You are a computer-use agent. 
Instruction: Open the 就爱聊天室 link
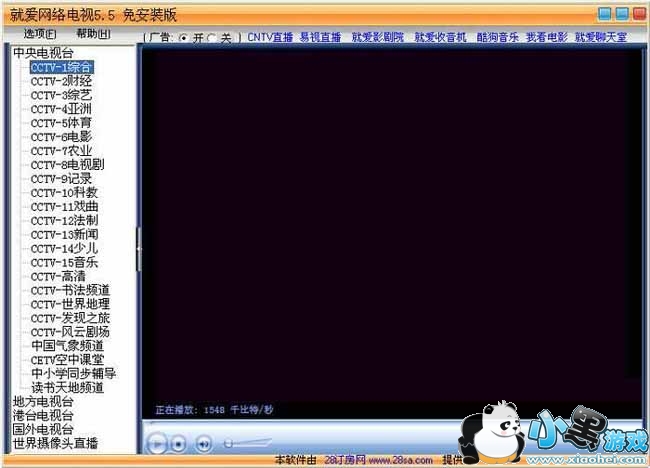pyautogui.click(x=601, y=37)
